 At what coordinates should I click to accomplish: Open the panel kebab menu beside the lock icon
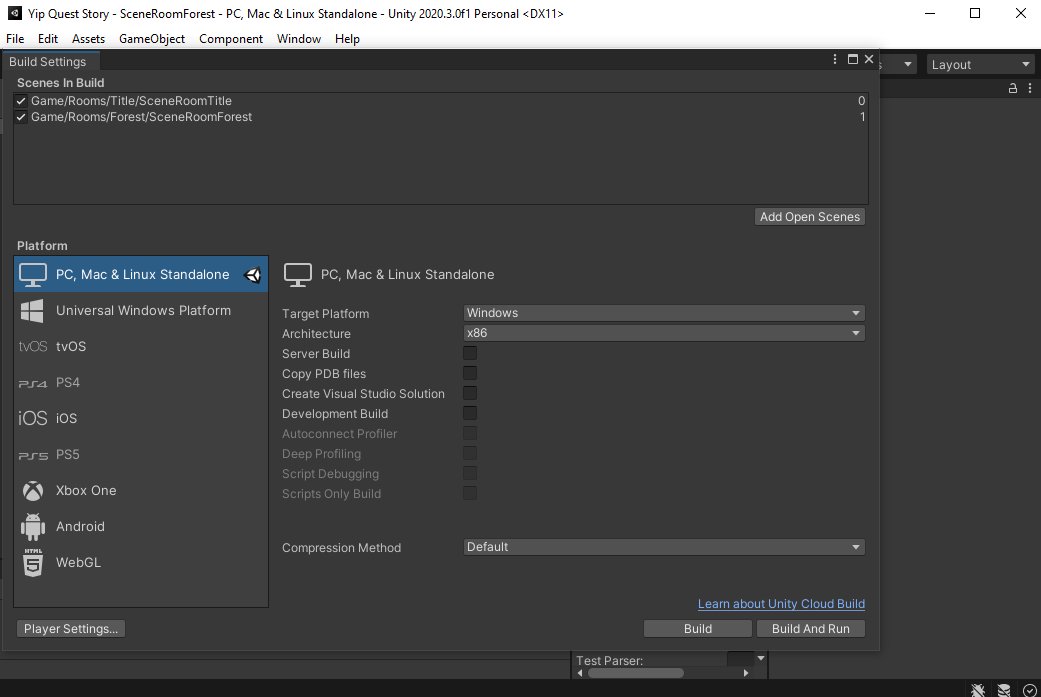1030,88
